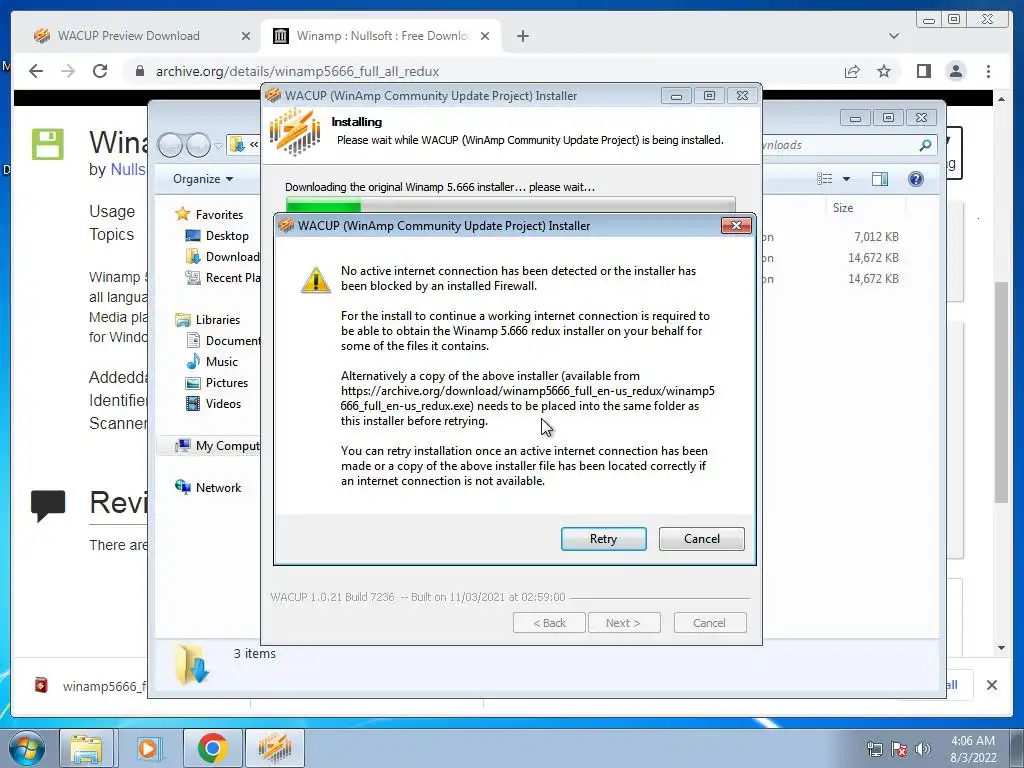The width and height of the screenshot is (1024, 768).
Task: Open Chrome profile avatar
Action: coord(955,71)
